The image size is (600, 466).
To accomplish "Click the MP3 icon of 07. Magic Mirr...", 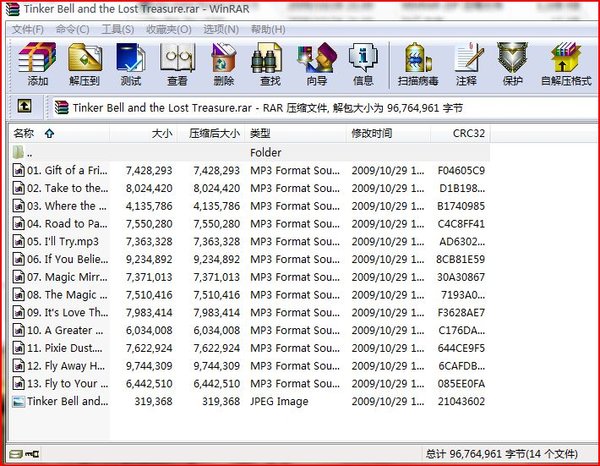I will click(18, 277).
